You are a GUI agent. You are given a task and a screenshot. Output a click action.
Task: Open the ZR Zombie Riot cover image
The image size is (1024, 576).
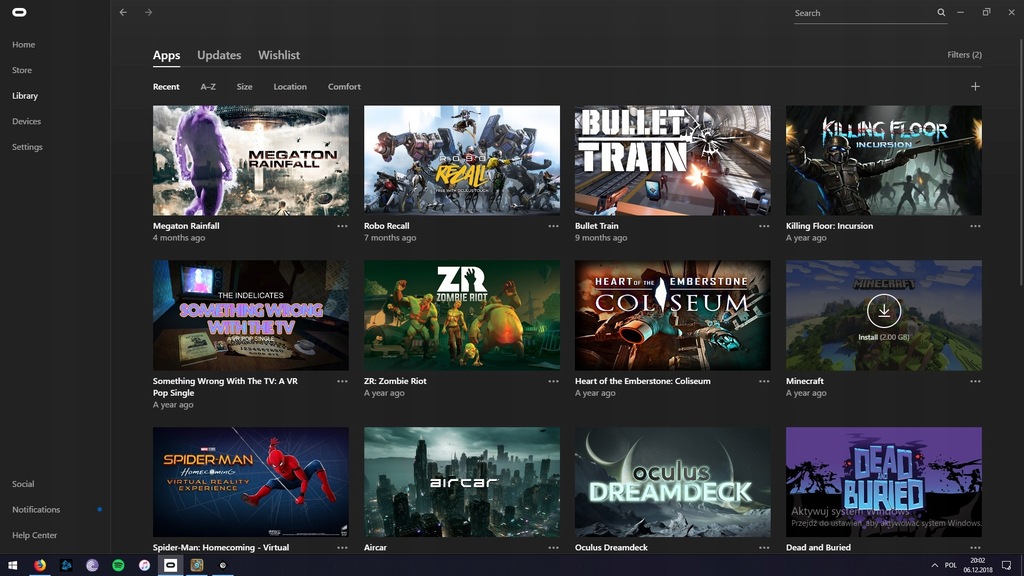[462, 315]
